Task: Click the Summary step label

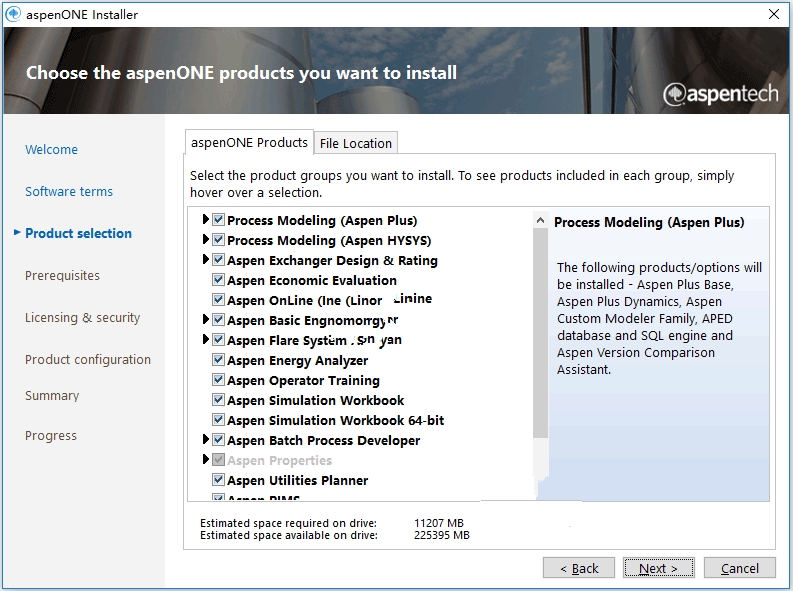Action: click(52, 395)
